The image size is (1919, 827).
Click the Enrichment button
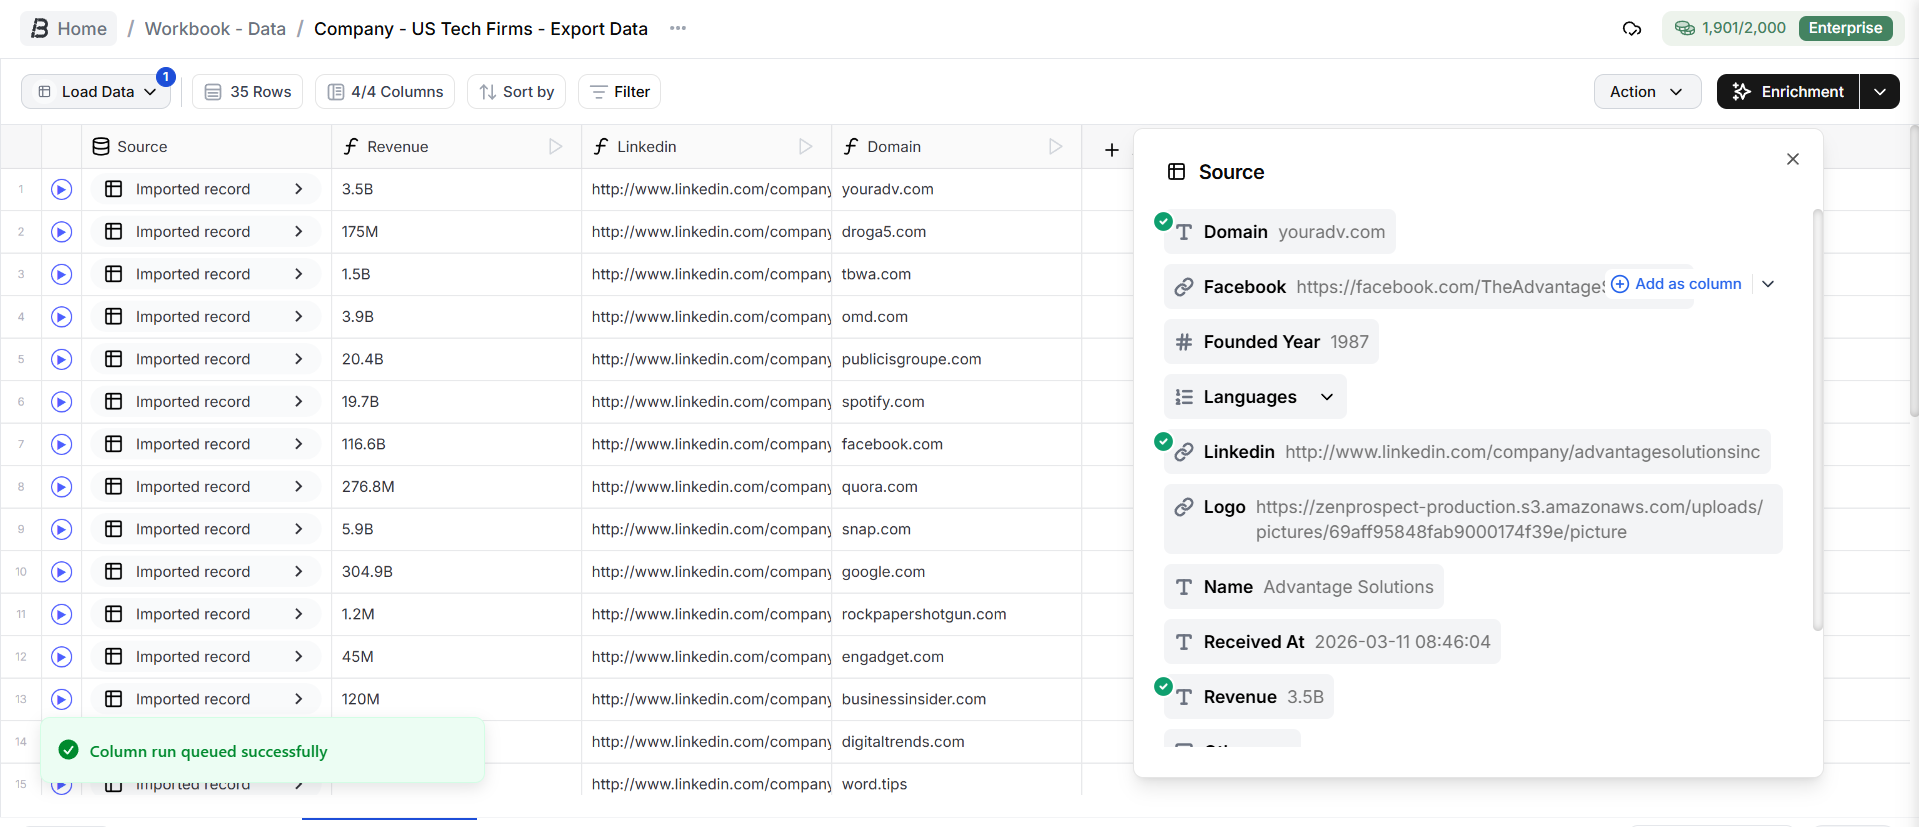click(1788, 92)
